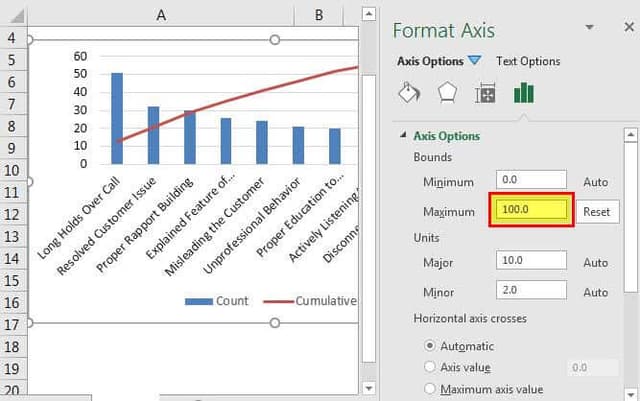Open the Size & Properties icon tab
This screenshot has height=401, width=640.
pos(485,93)
